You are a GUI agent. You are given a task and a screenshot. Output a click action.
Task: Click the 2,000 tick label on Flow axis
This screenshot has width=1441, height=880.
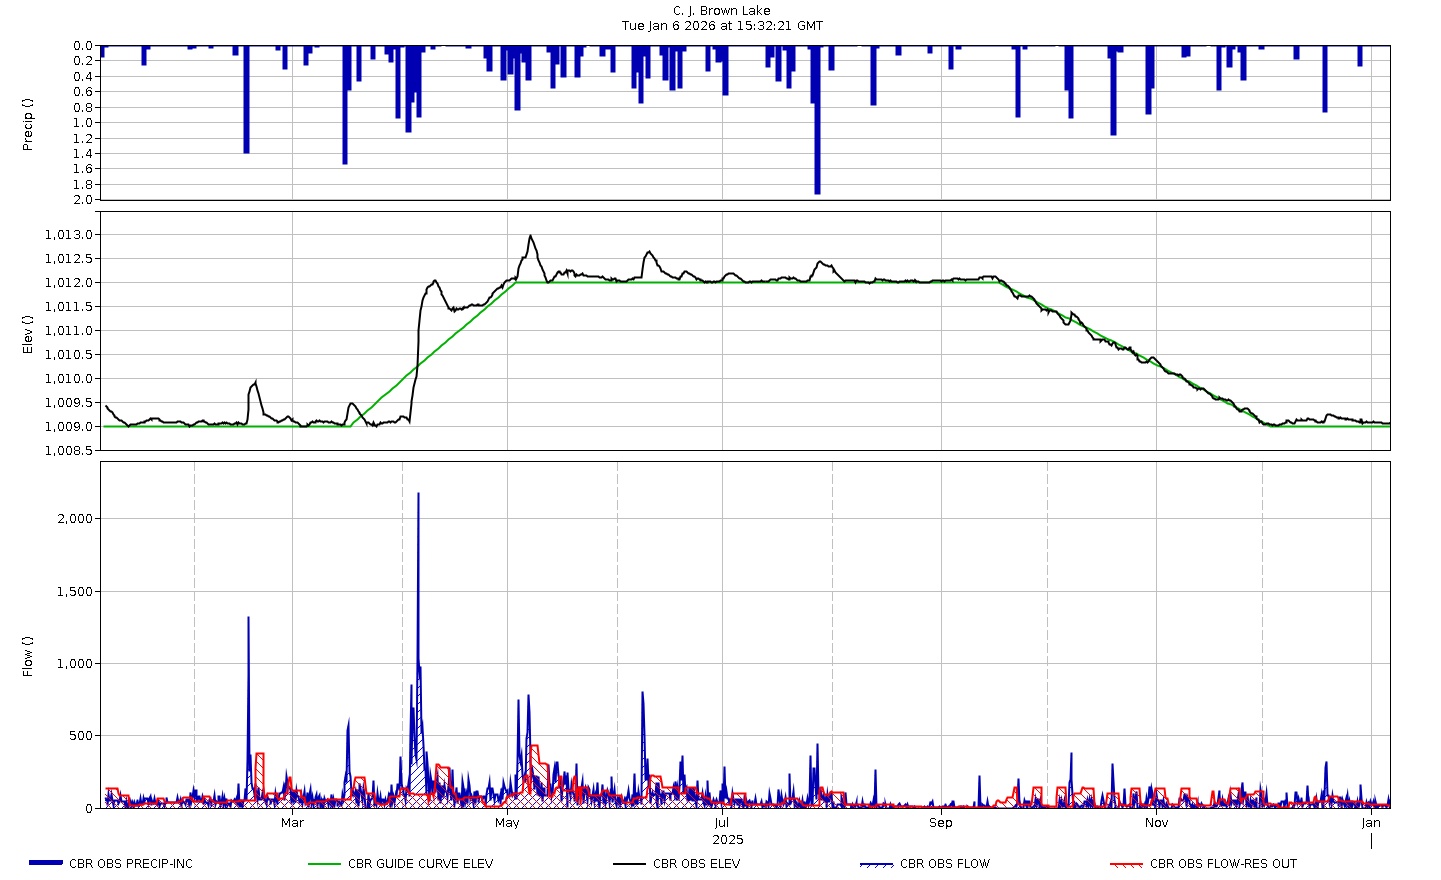tap(75, 519)
